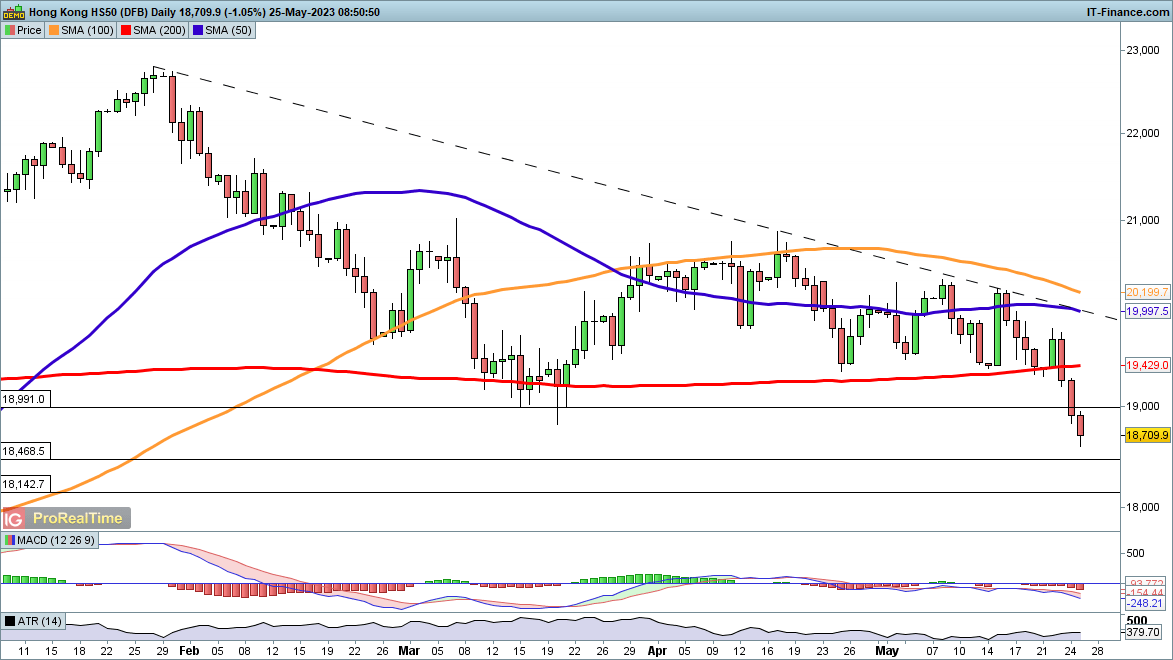The image size is (1173, 660).
Task: Click the MACD value tag -248.21
Action: [1145, 603]
